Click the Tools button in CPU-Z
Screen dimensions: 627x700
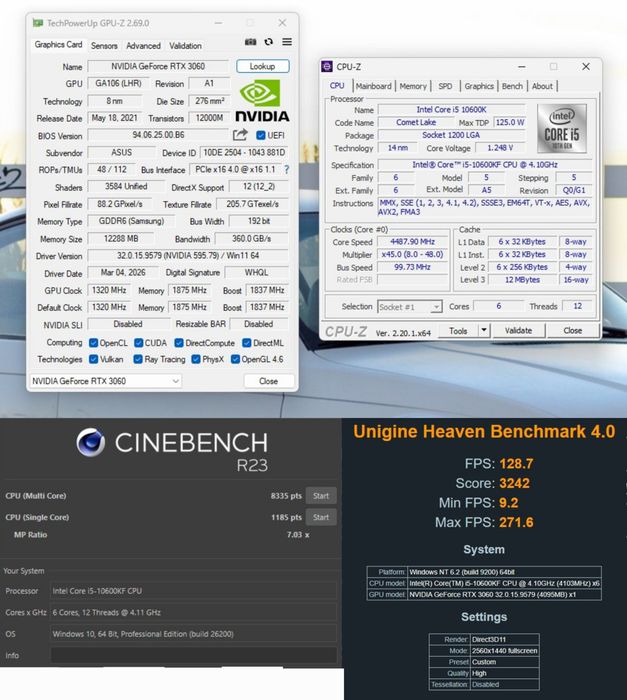pos(458,331)
